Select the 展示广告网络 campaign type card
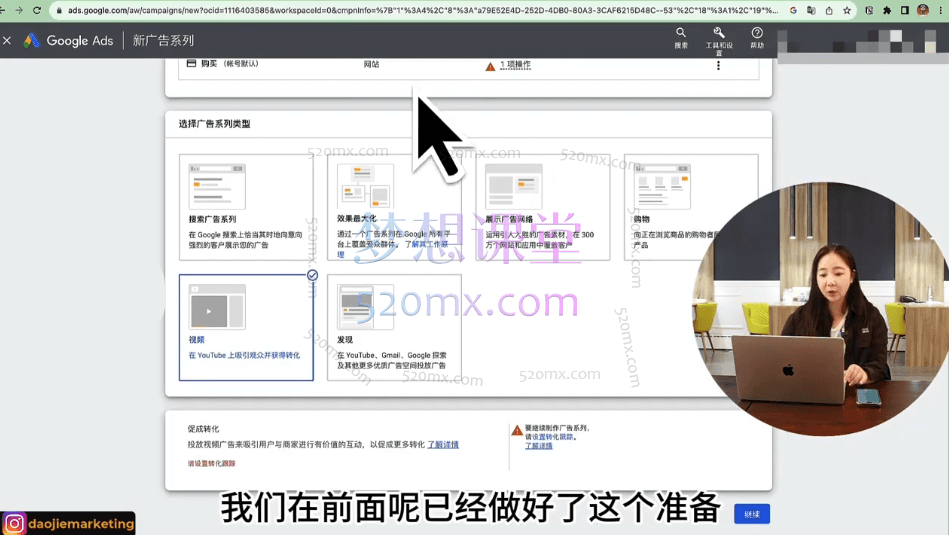949x535 pixels. (542, 208)
